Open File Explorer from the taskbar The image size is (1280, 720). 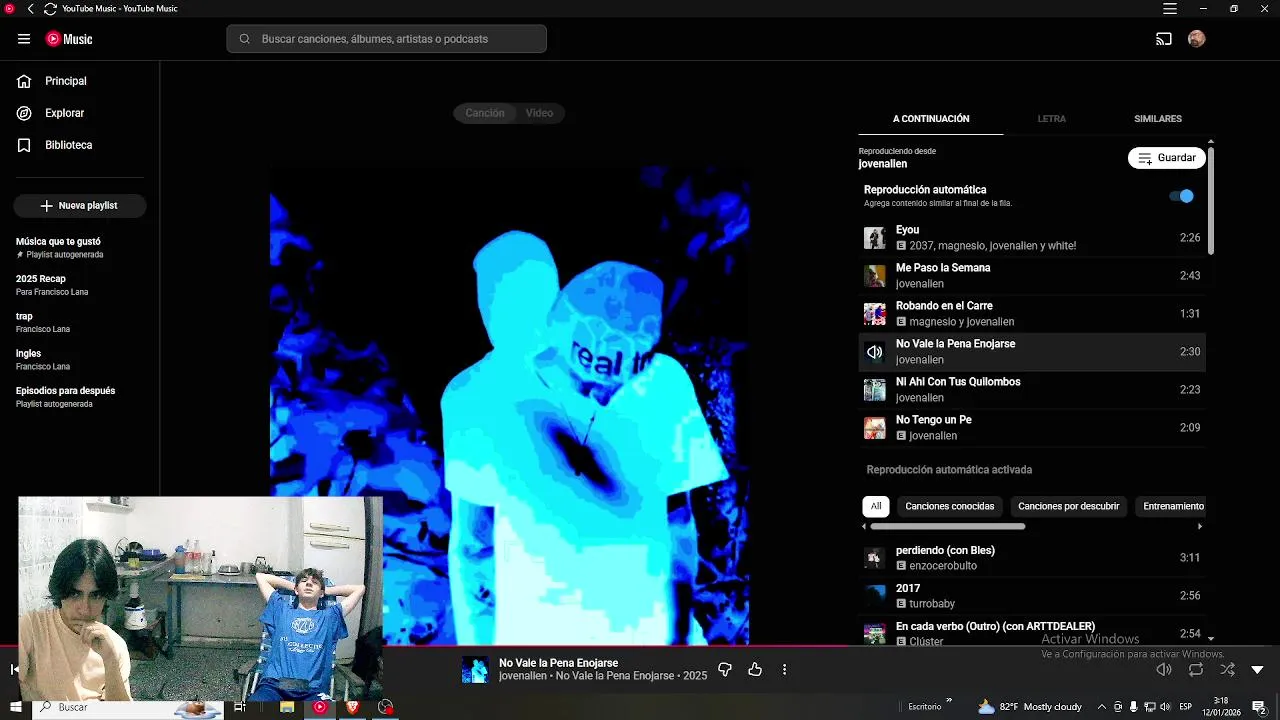pyautogui.click(x=287, y=707)
